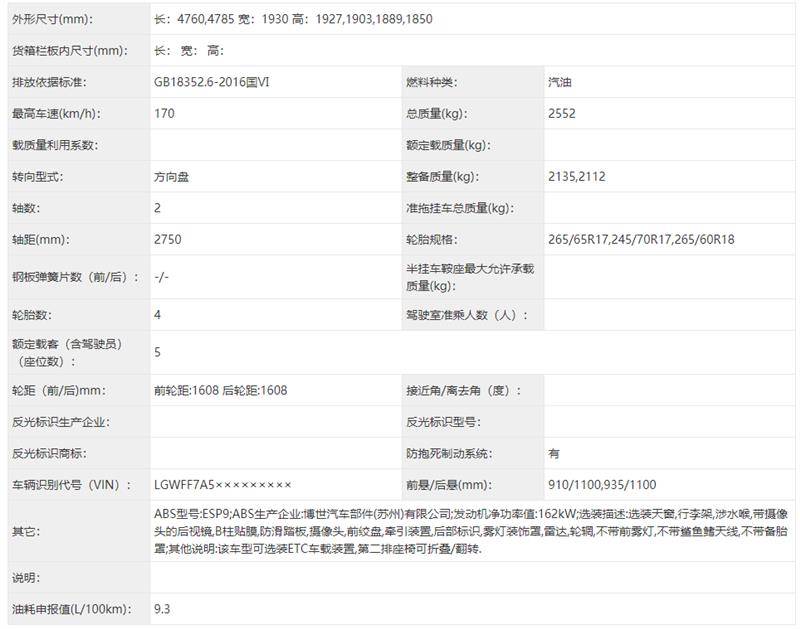Screen dimensions: 800x629
Task: Click the 载质量利用系数 label
Action: click(x=55, y=145)
